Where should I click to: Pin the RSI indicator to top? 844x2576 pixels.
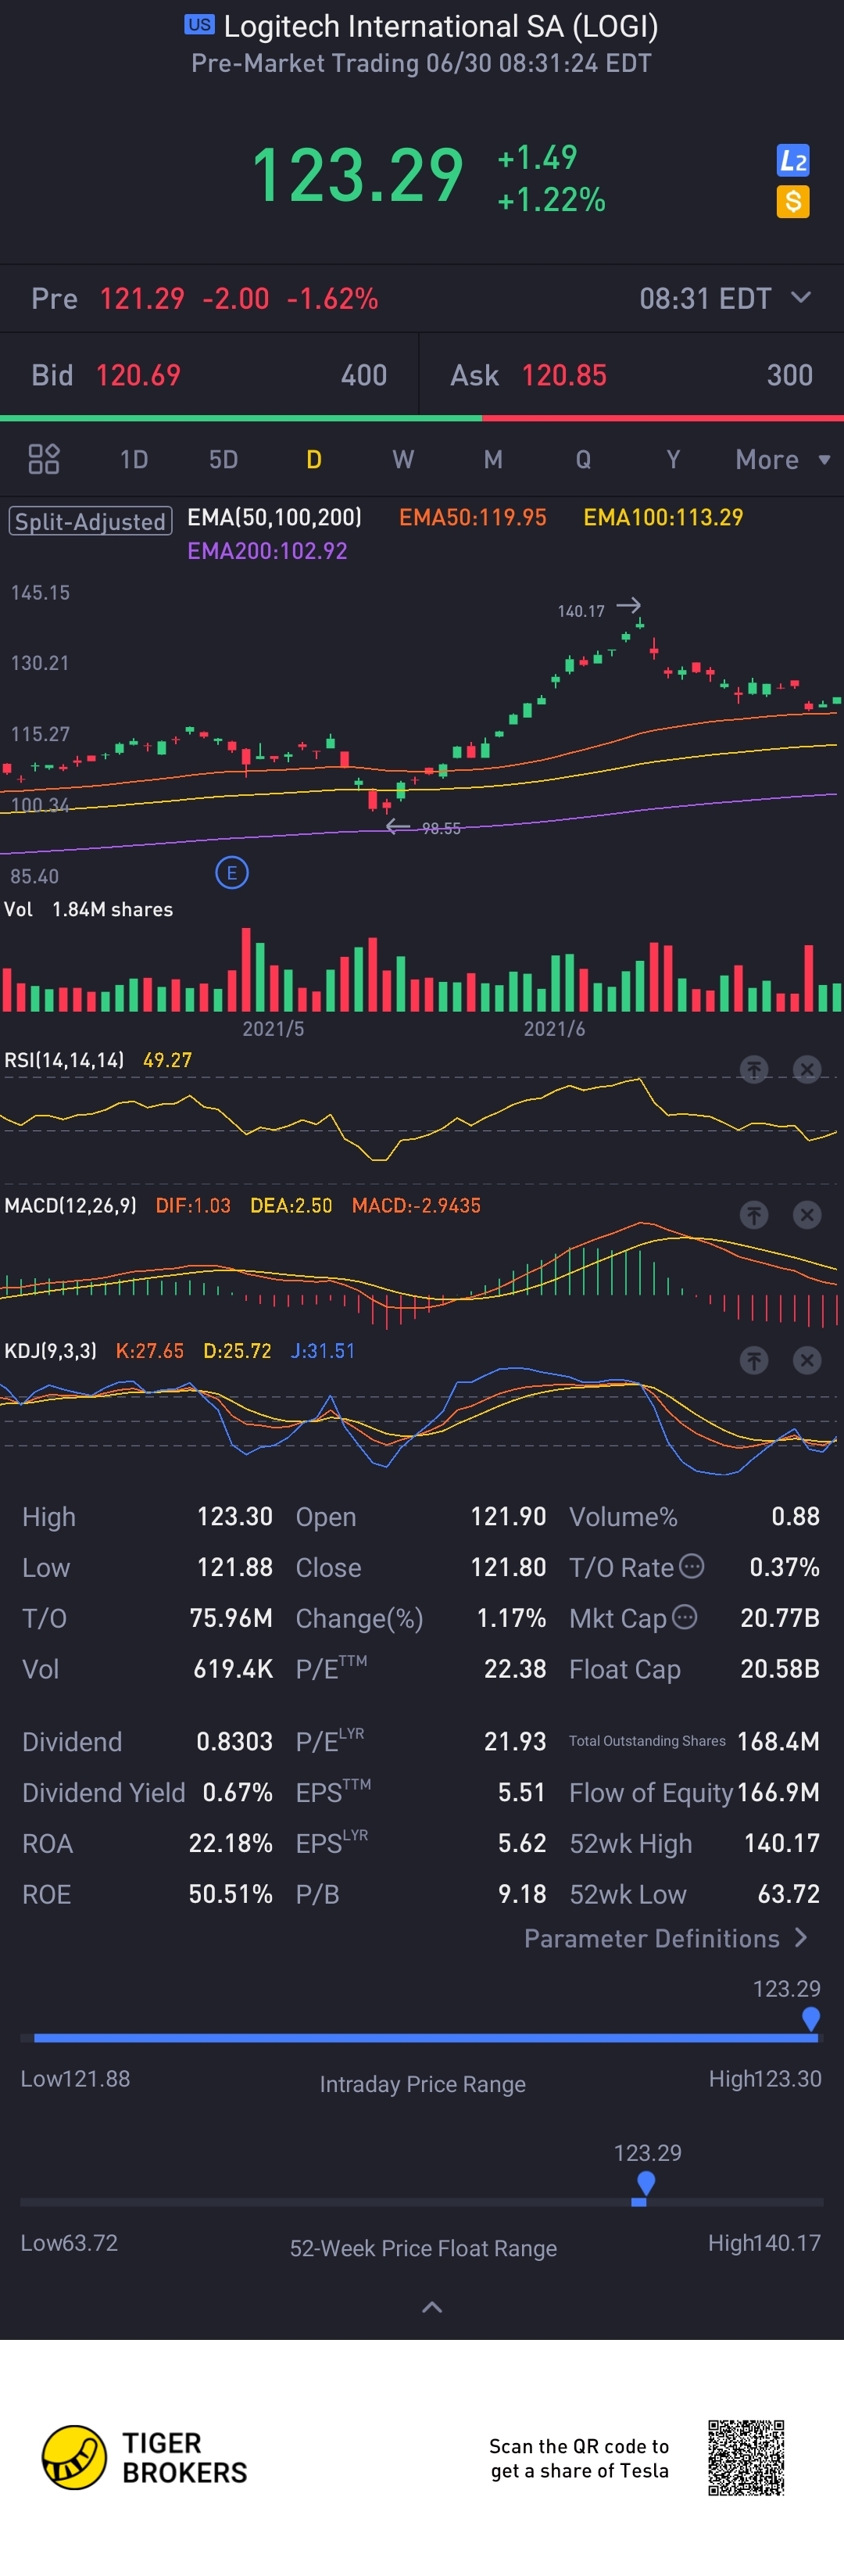754,1069
